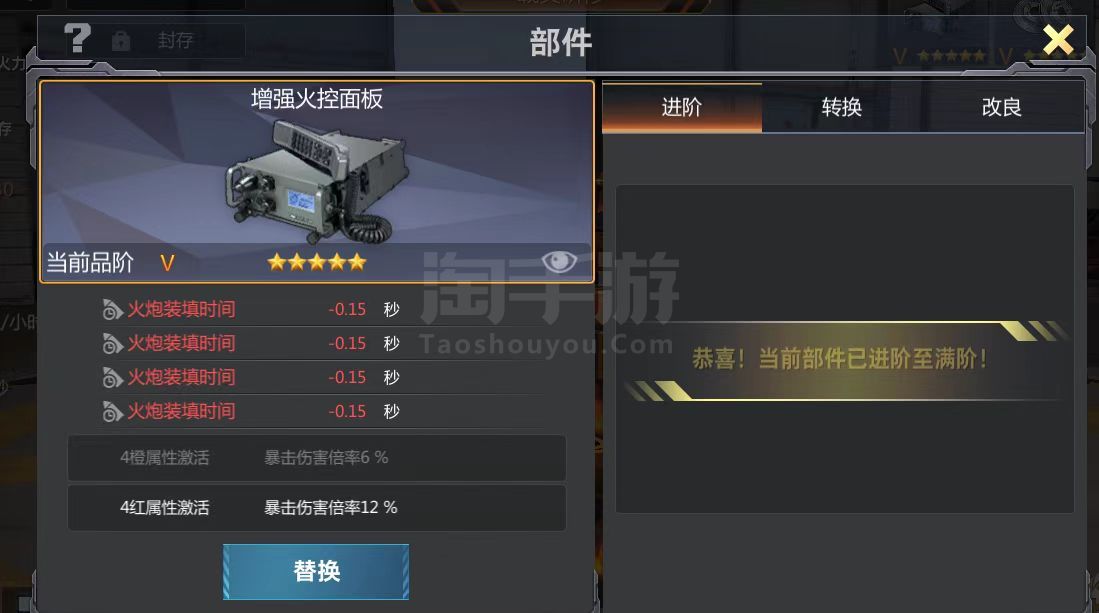Select the 4橙属性激活 bonus row
1099x613 pixels.
(317, 457)
